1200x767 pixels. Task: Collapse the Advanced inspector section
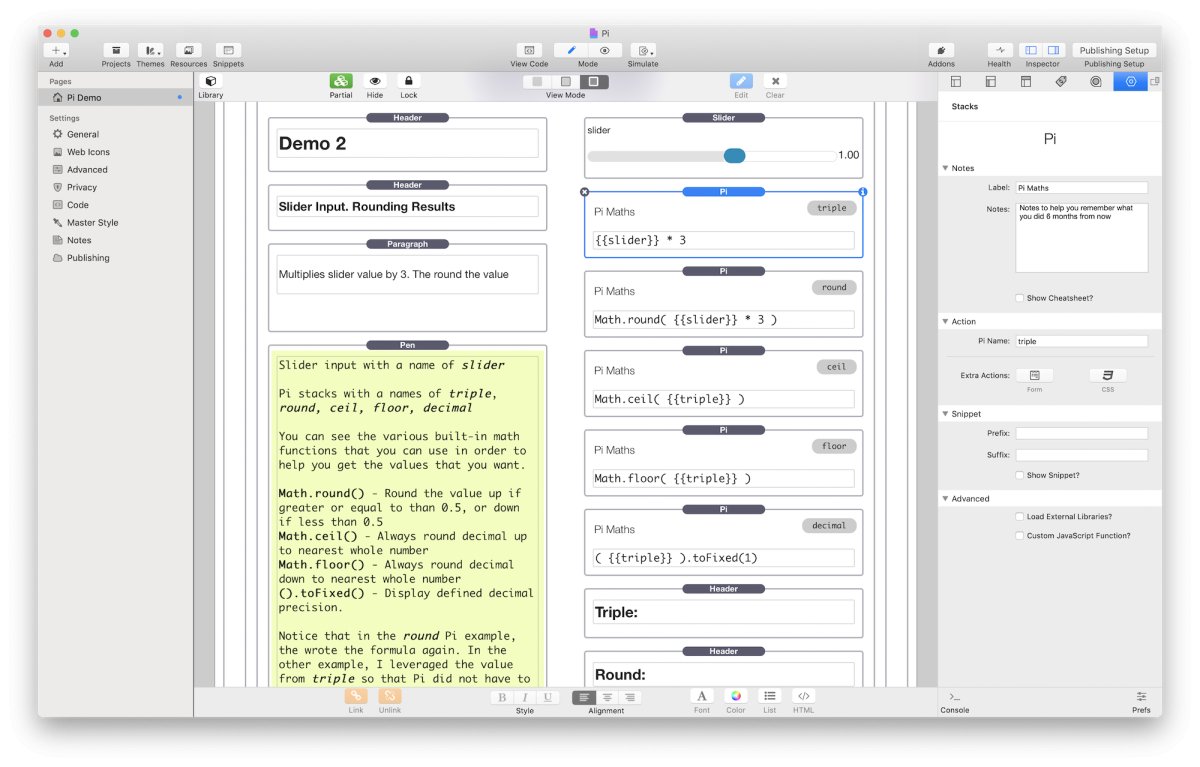coord(946,499)
